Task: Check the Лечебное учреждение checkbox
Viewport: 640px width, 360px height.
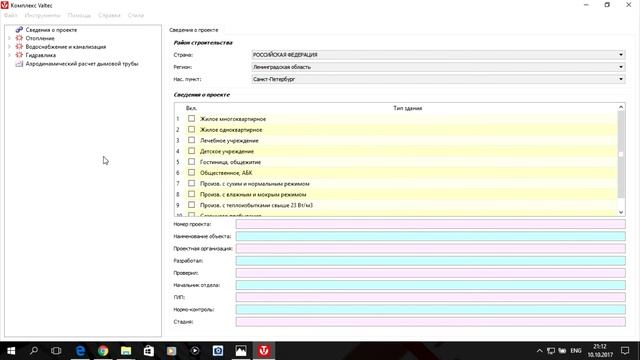Action: pos(191,140)
